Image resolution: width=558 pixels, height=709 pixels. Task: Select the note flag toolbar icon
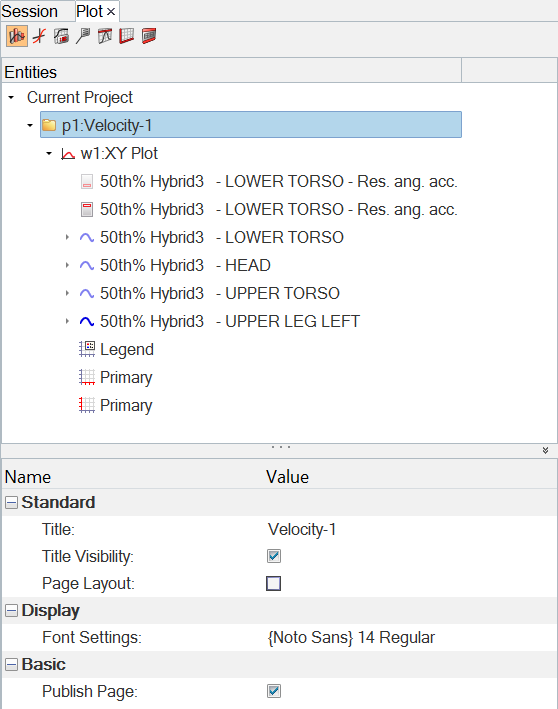tap(83, 36)
